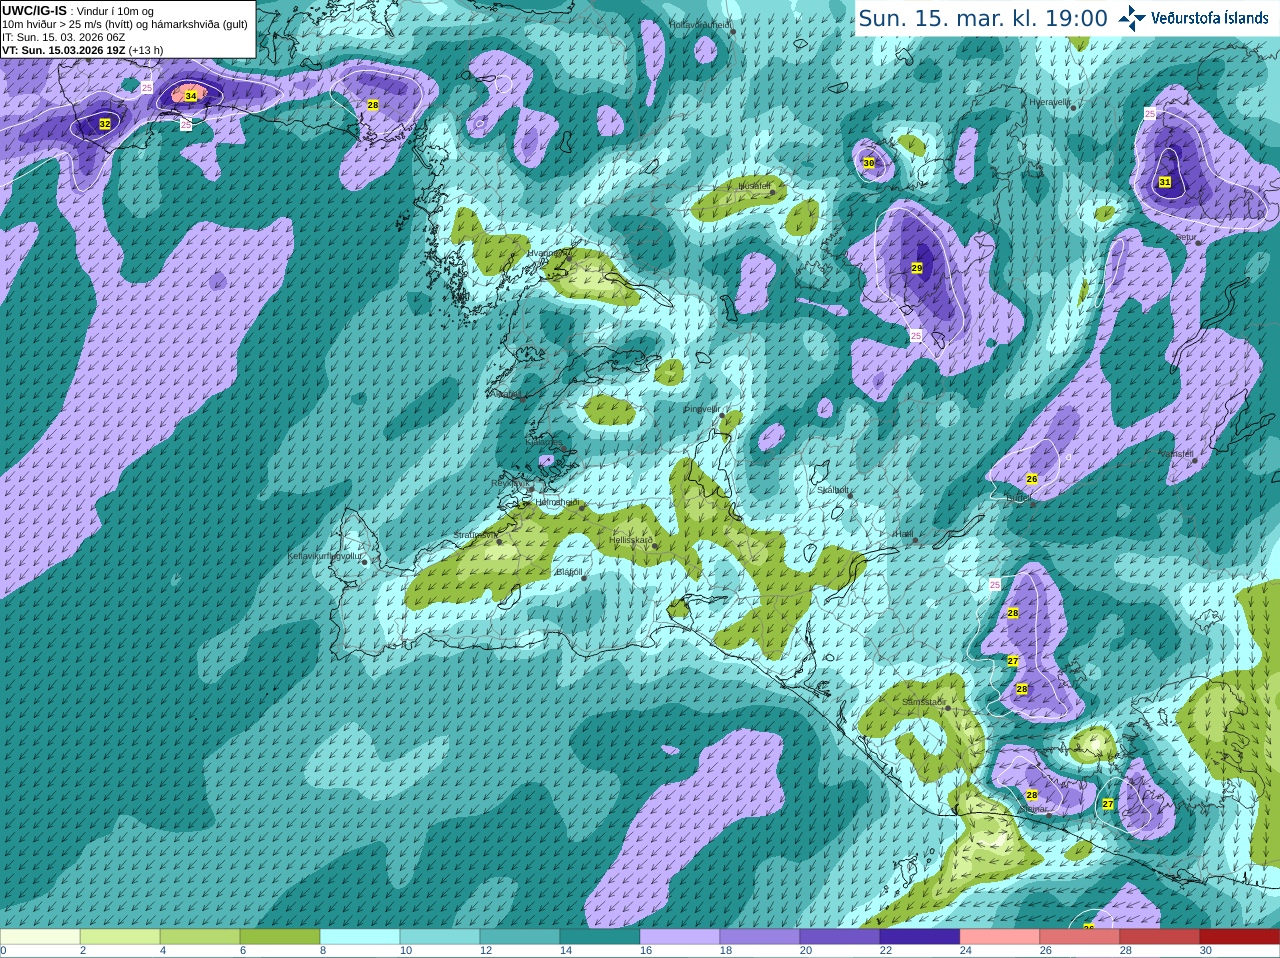
Task: Click the 25 contour label beside the 31 gust peak
Action: click(1150, 114)
